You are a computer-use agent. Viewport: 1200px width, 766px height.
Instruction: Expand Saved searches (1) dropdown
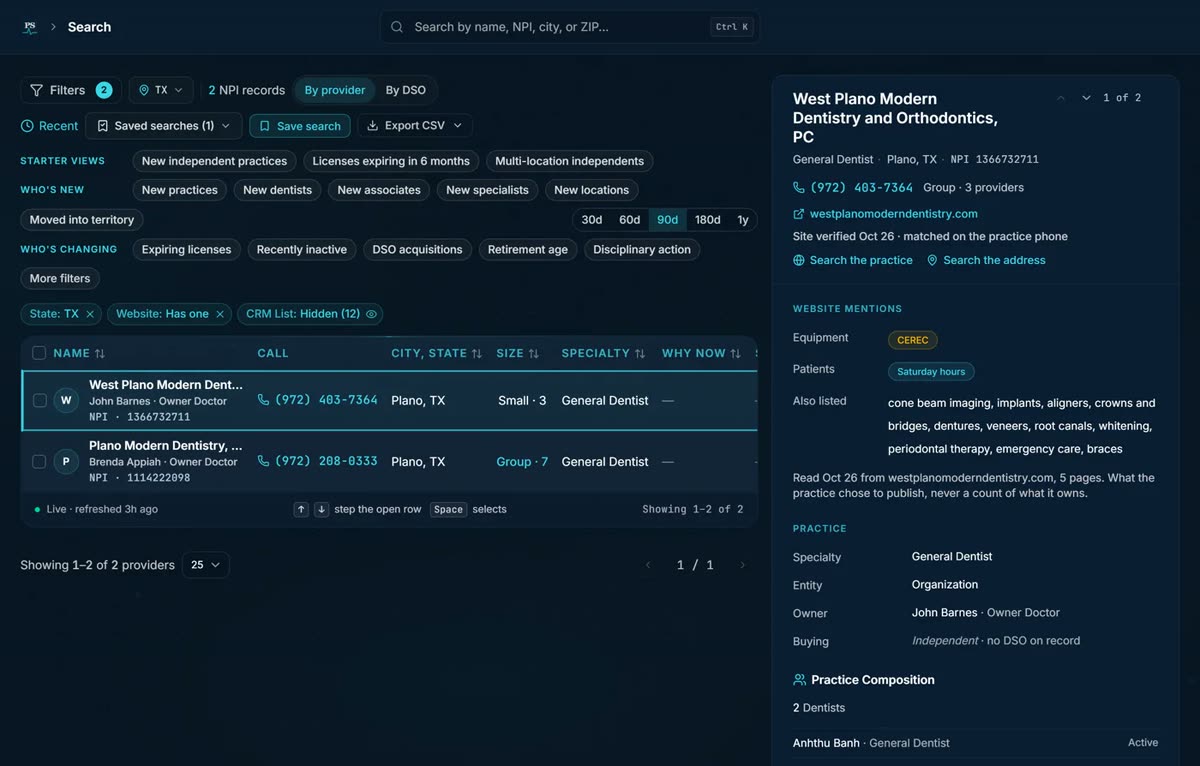click(x=164, y=126)
